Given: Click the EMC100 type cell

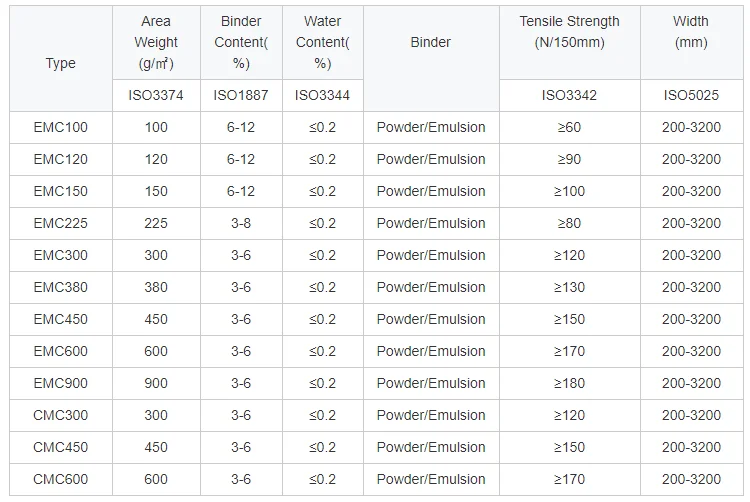Looking at the screenshot, I should [x=60, y=127].
